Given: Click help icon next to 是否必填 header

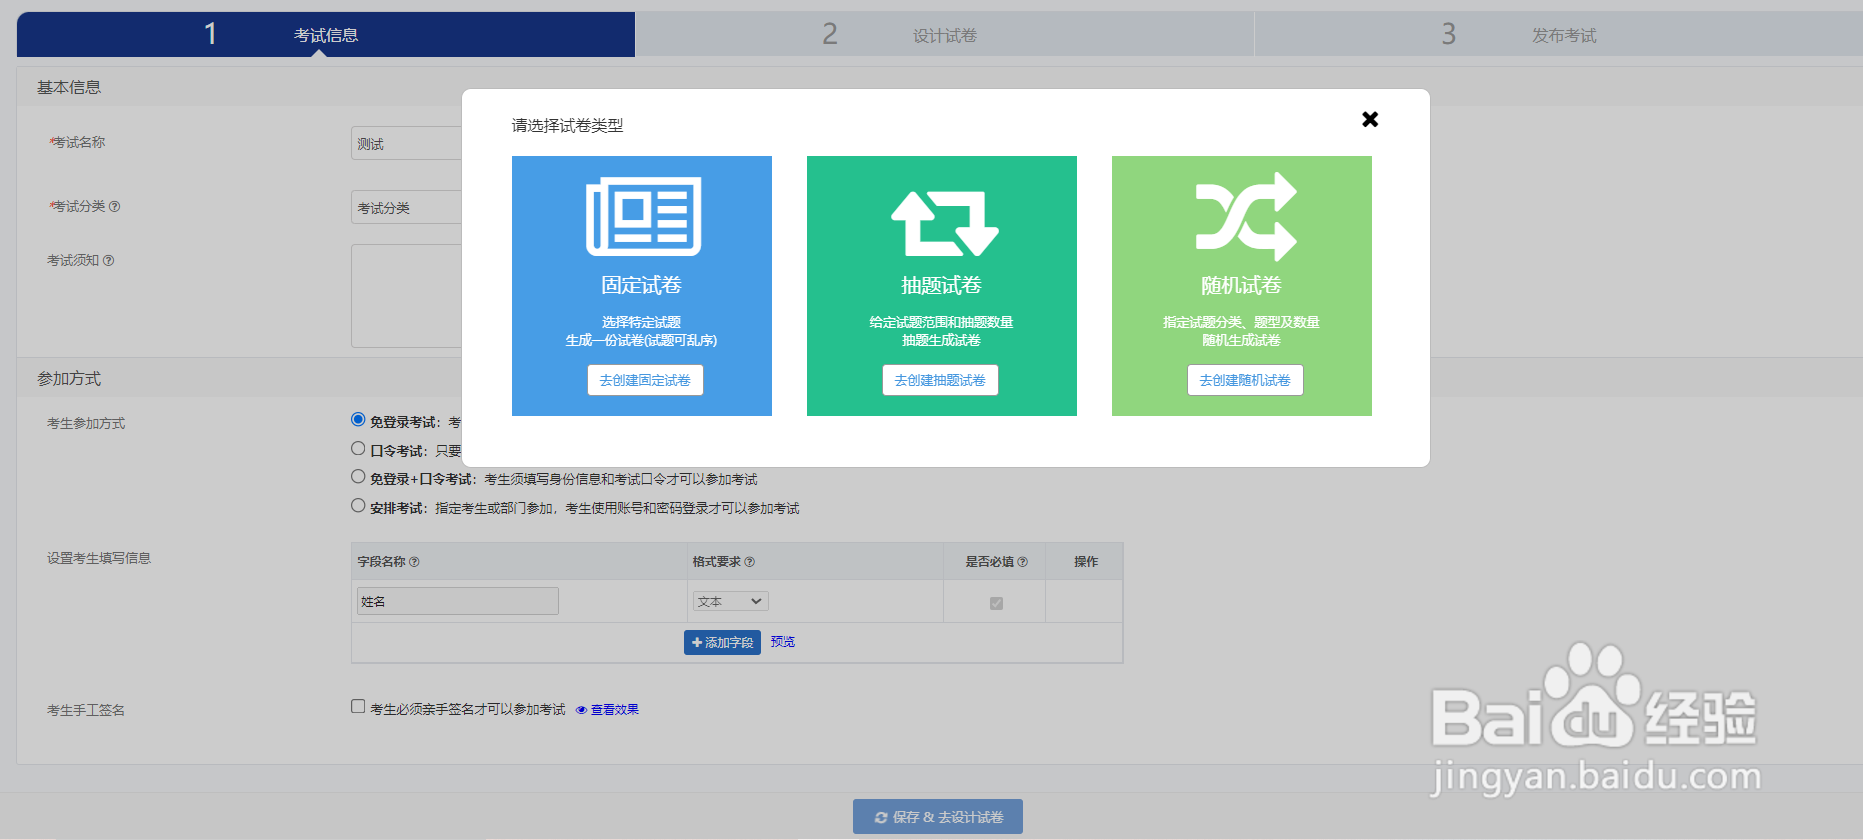Looking at the screenshot, I should point(1022,562).
